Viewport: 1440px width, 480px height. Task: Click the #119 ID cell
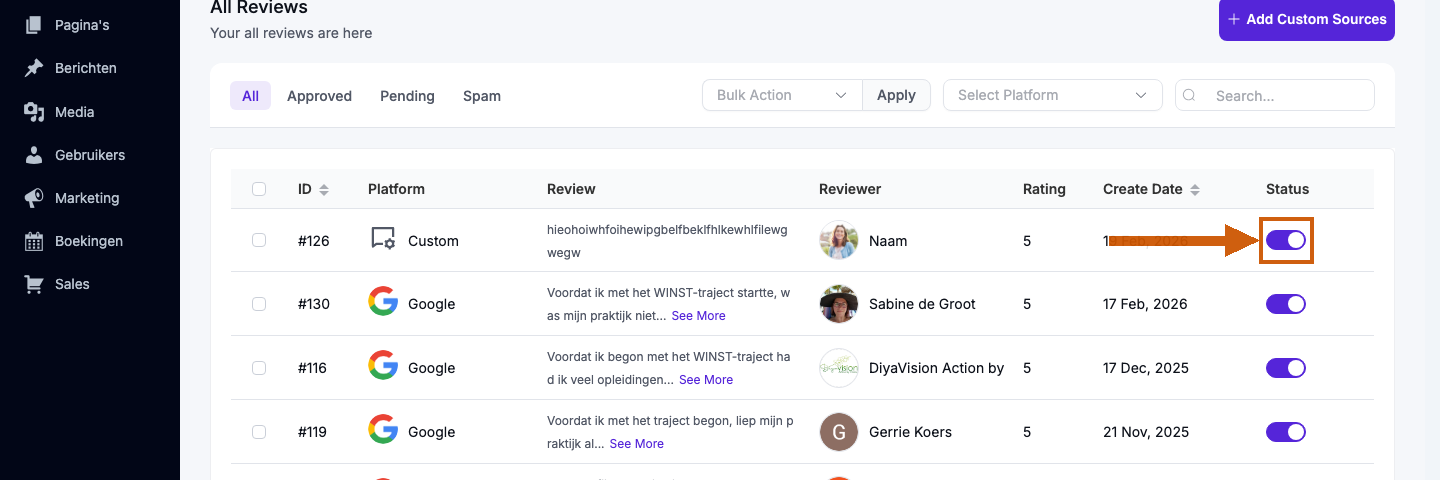[x=313, y=432]
